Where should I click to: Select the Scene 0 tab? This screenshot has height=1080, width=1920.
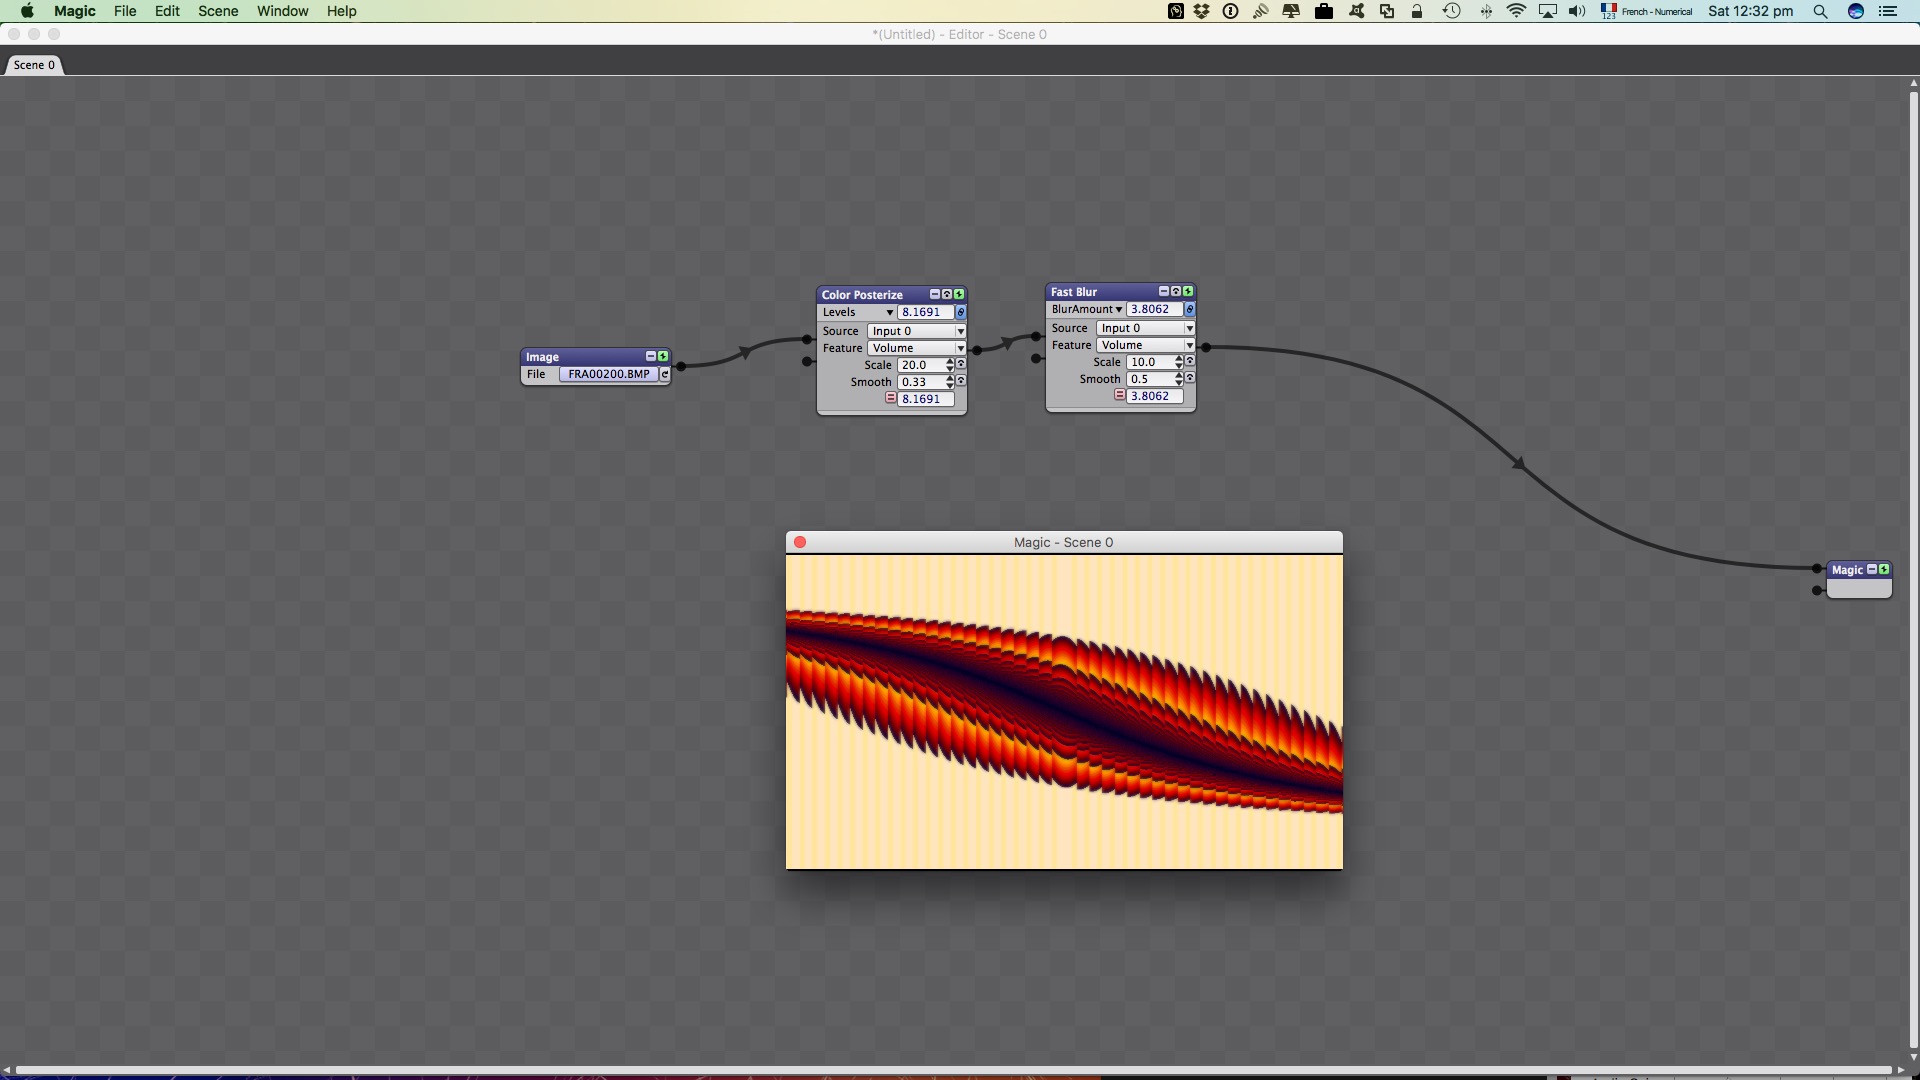[34, 65]
